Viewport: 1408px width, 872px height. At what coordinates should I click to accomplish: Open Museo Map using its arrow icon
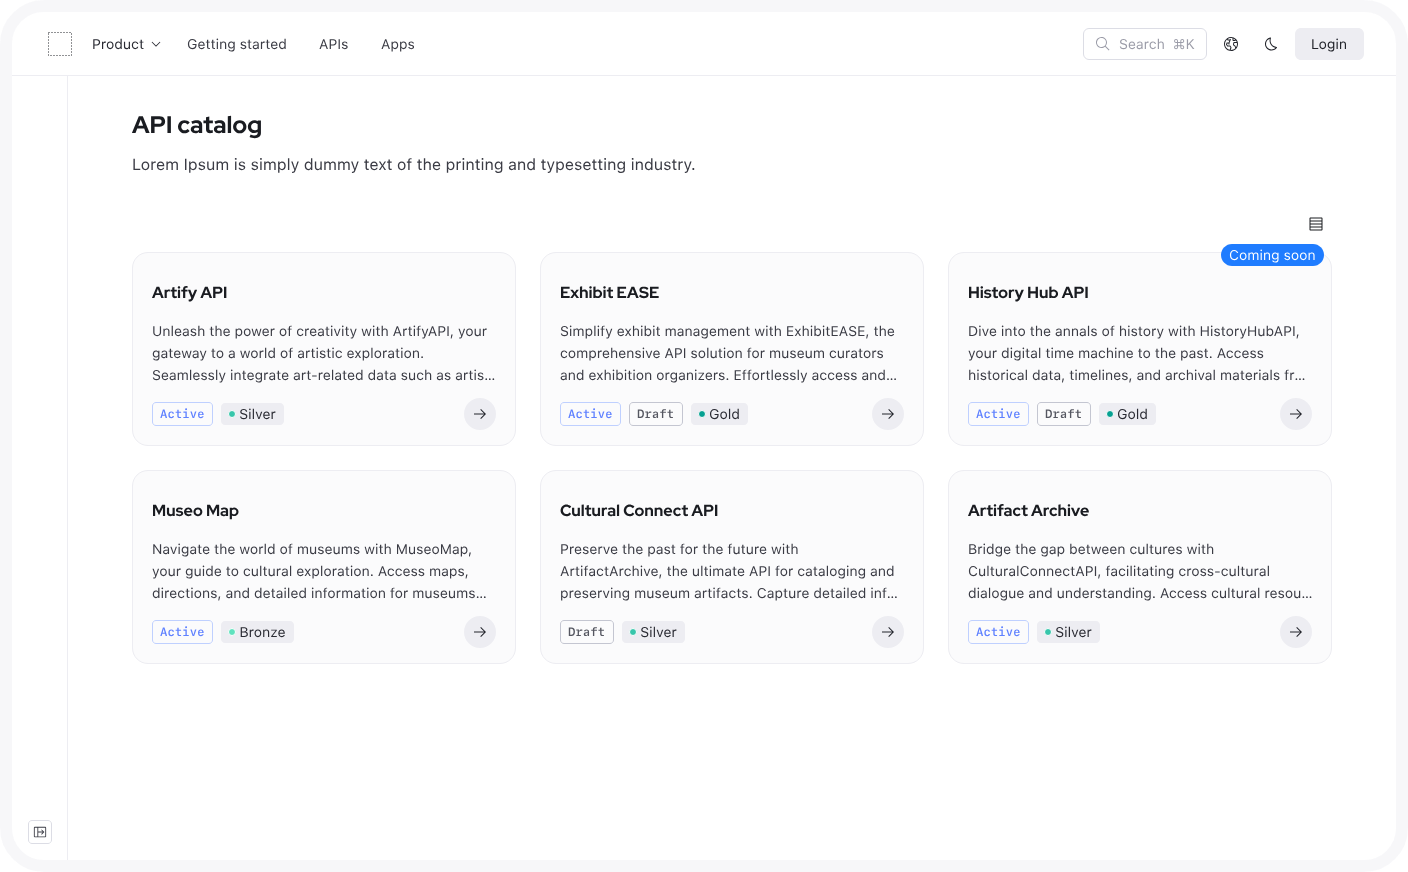pyautogui.click(x=480, y=632)
